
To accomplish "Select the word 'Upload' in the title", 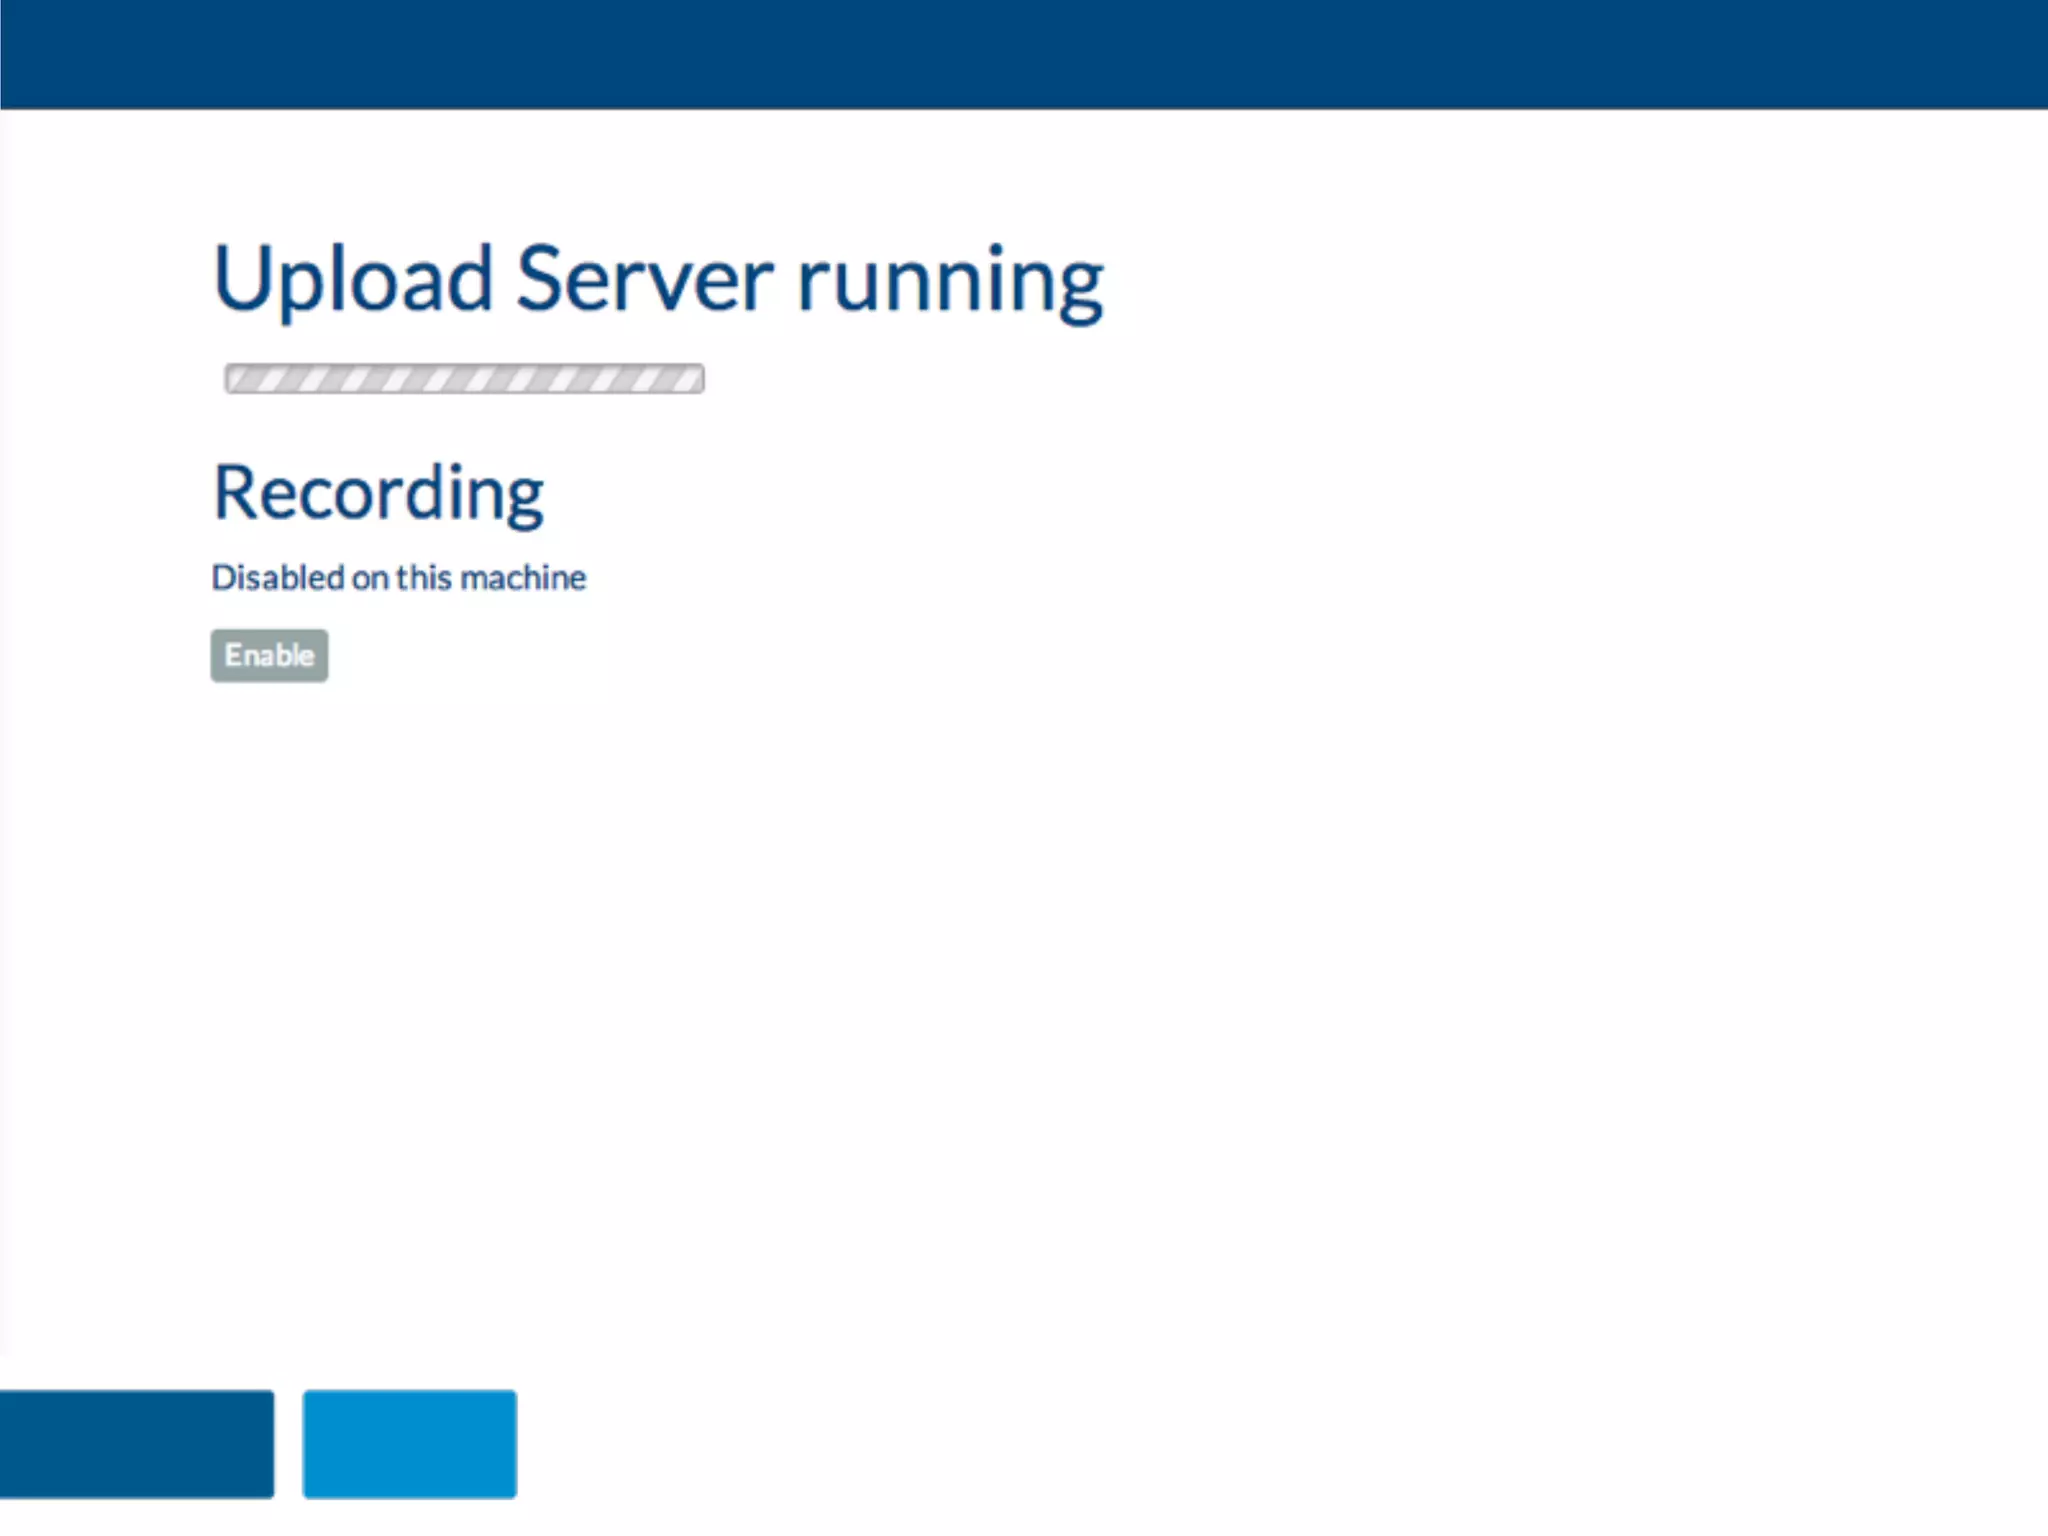I will click(x=352, y=280).
